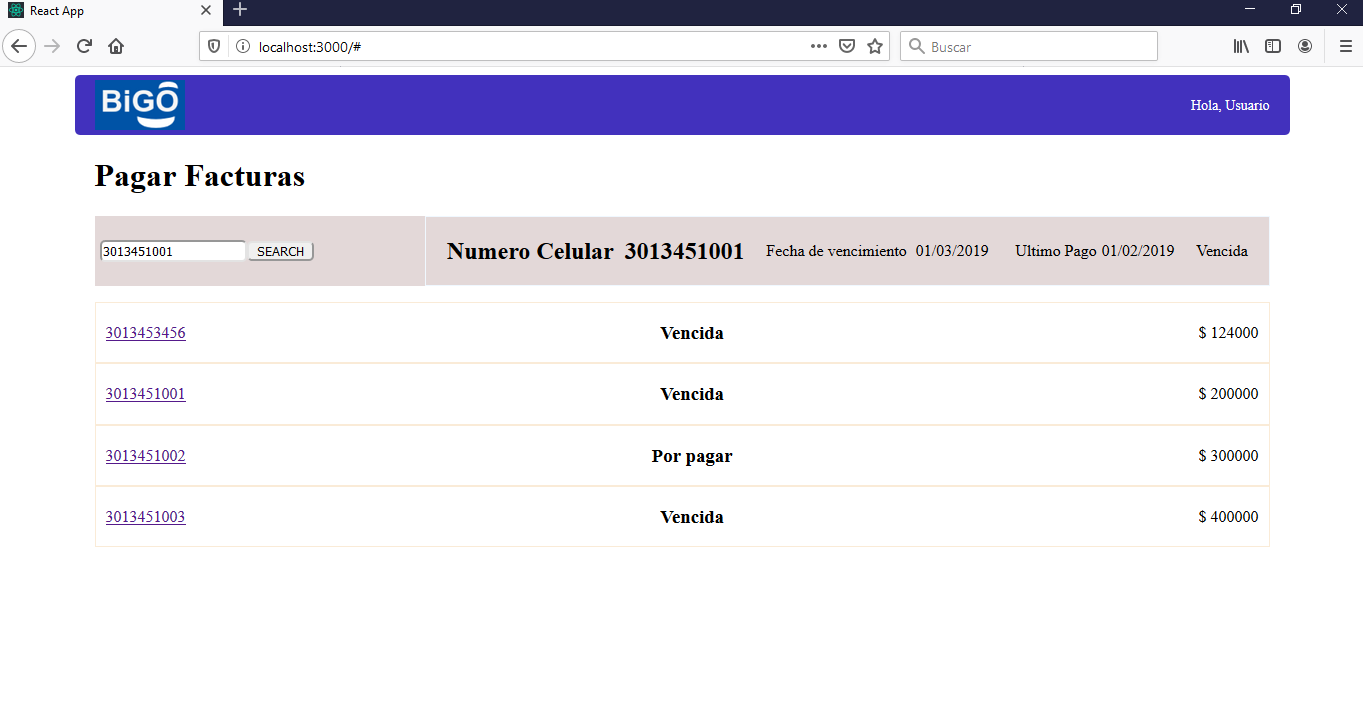
Task: Click the Vencida status in summary bar
Action: [x=1222, y=251]
